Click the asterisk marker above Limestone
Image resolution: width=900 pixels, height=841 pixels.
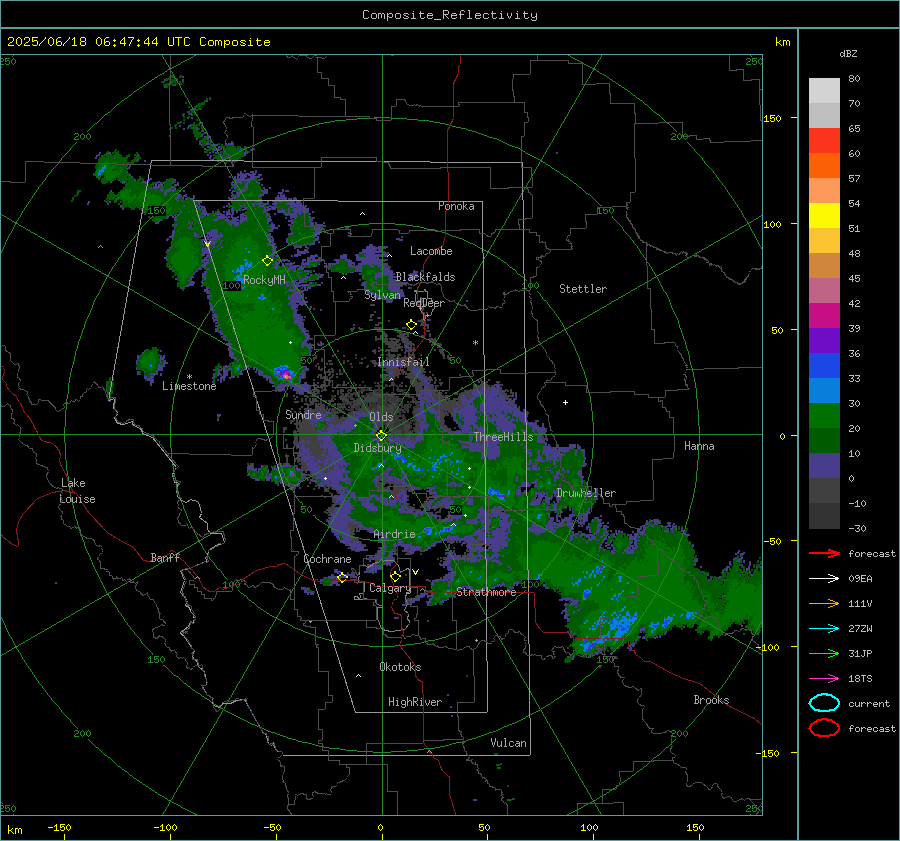click(x=189, y=377)
